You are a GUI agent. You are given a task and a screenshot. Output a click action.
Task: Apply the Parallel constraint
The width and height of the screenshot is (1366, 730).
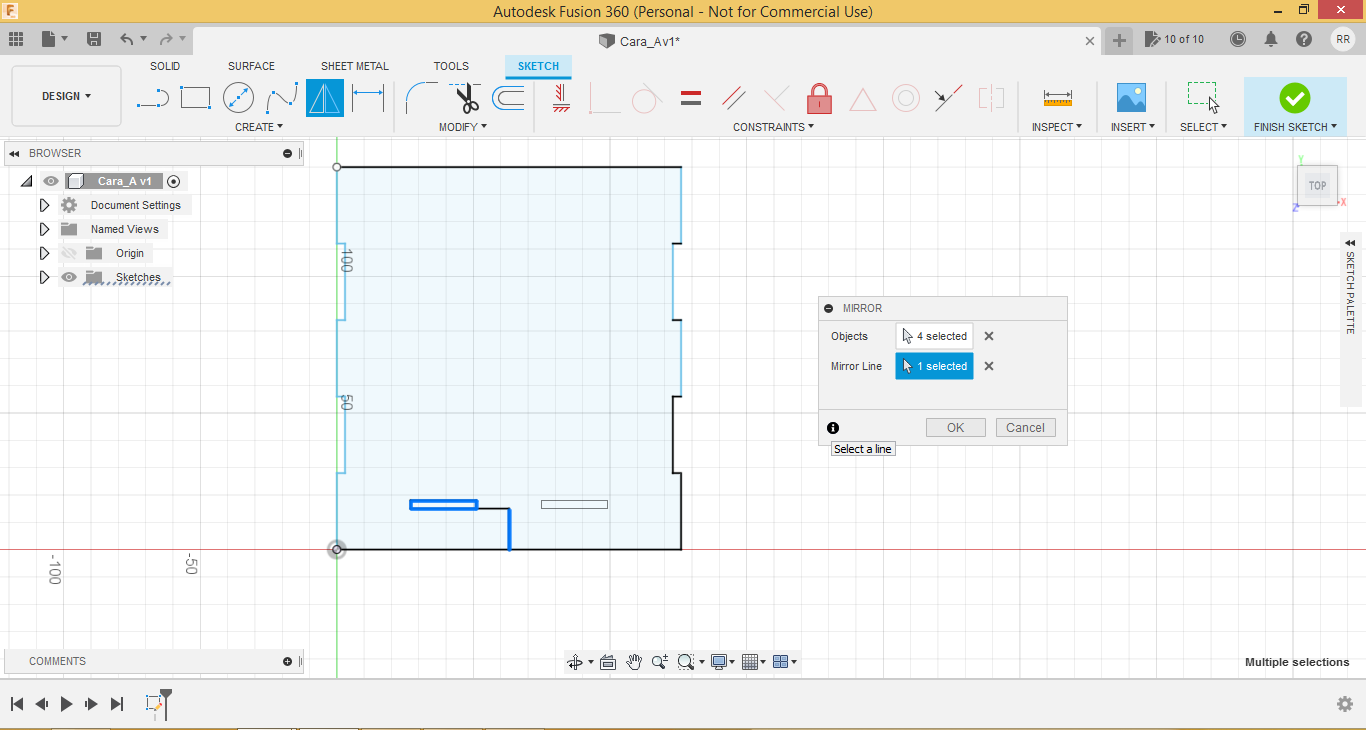(x=734, y=98)
